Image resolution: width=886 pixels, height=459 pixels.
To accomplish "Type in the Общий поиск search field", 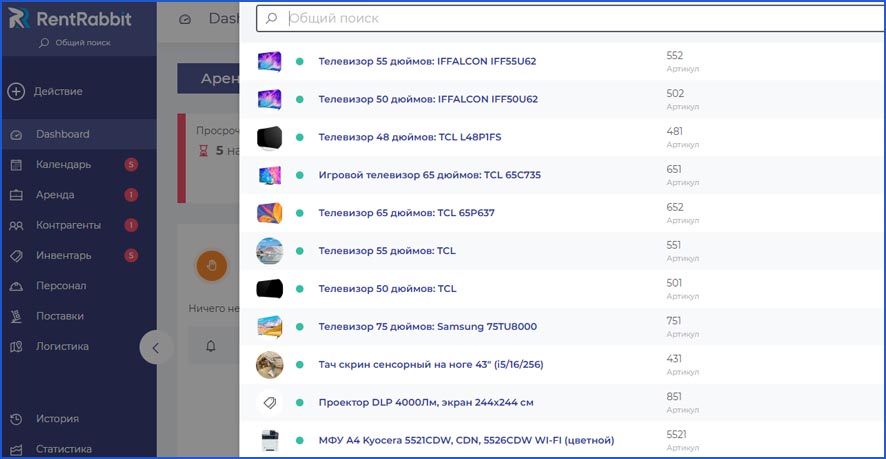I will pyautogui.click(x=570, y=18).
